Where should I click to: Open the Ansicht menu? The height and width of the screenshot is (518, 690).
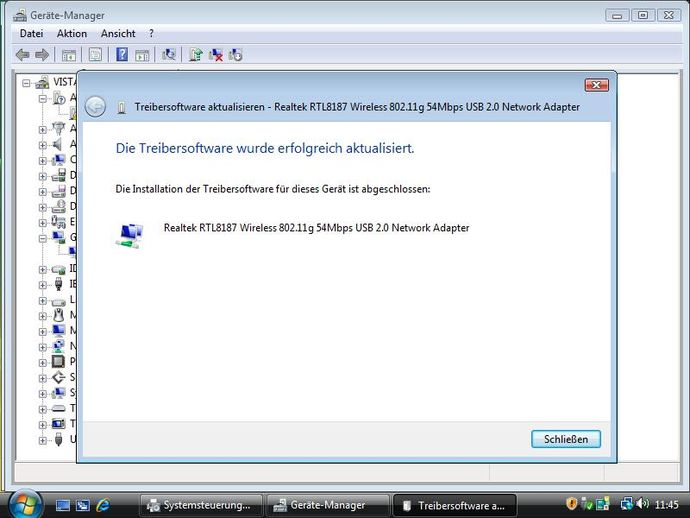tap(118, 33)
